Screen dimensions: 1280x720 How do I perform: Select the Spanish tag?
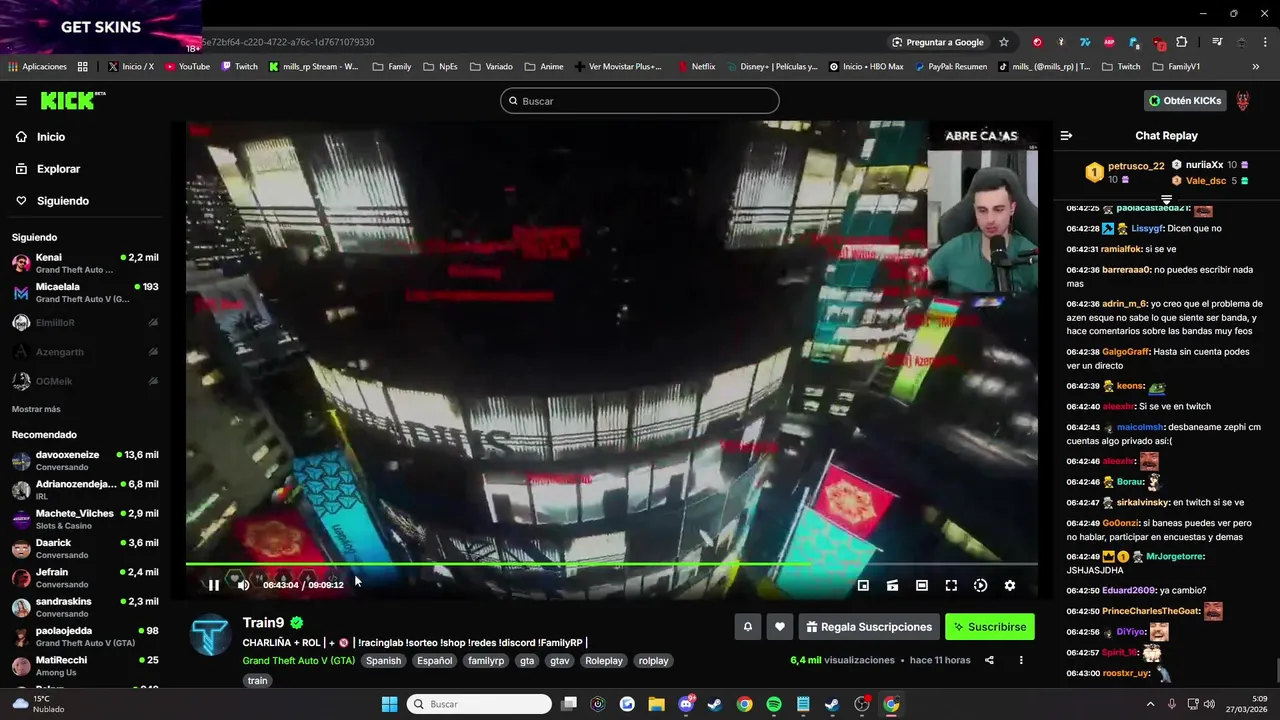(x=383, y=661)
